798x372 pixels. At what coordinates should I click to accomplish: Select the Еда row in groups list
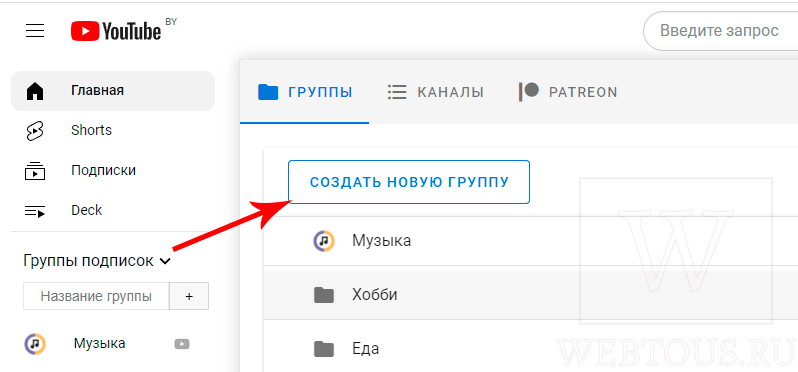coord(531,349)
